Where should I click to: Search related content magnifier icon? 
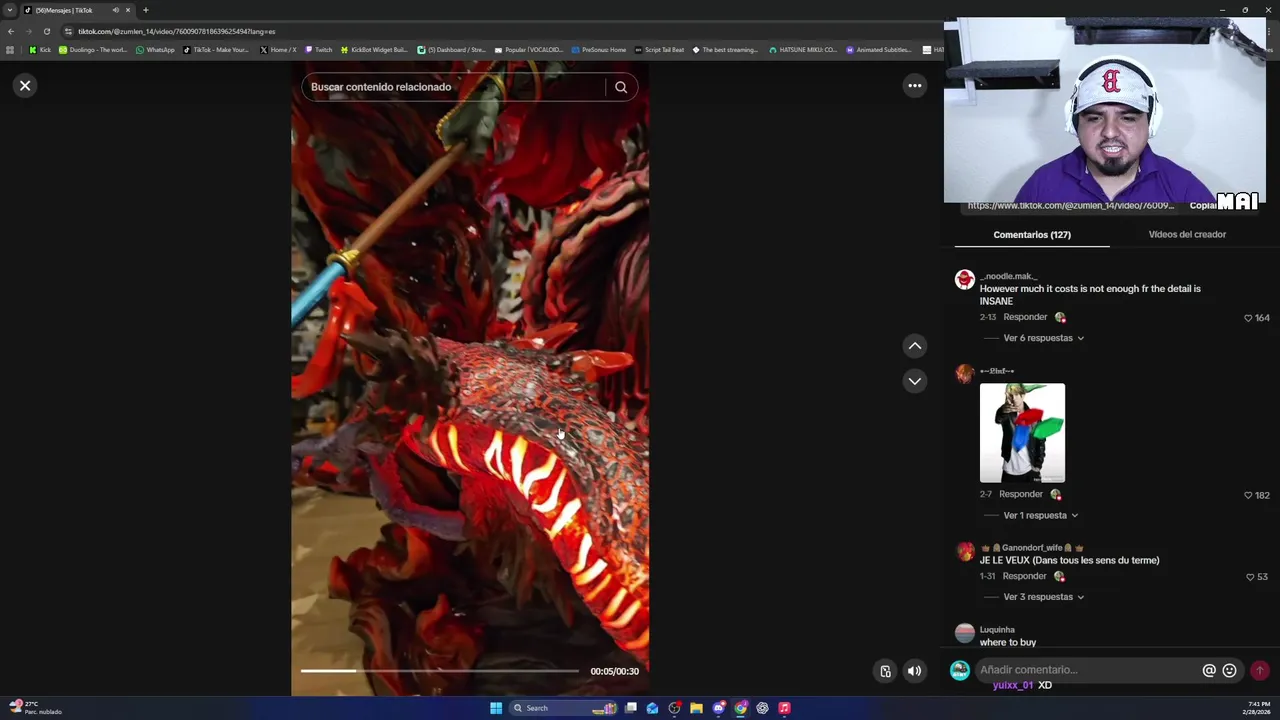pos(621,87)
